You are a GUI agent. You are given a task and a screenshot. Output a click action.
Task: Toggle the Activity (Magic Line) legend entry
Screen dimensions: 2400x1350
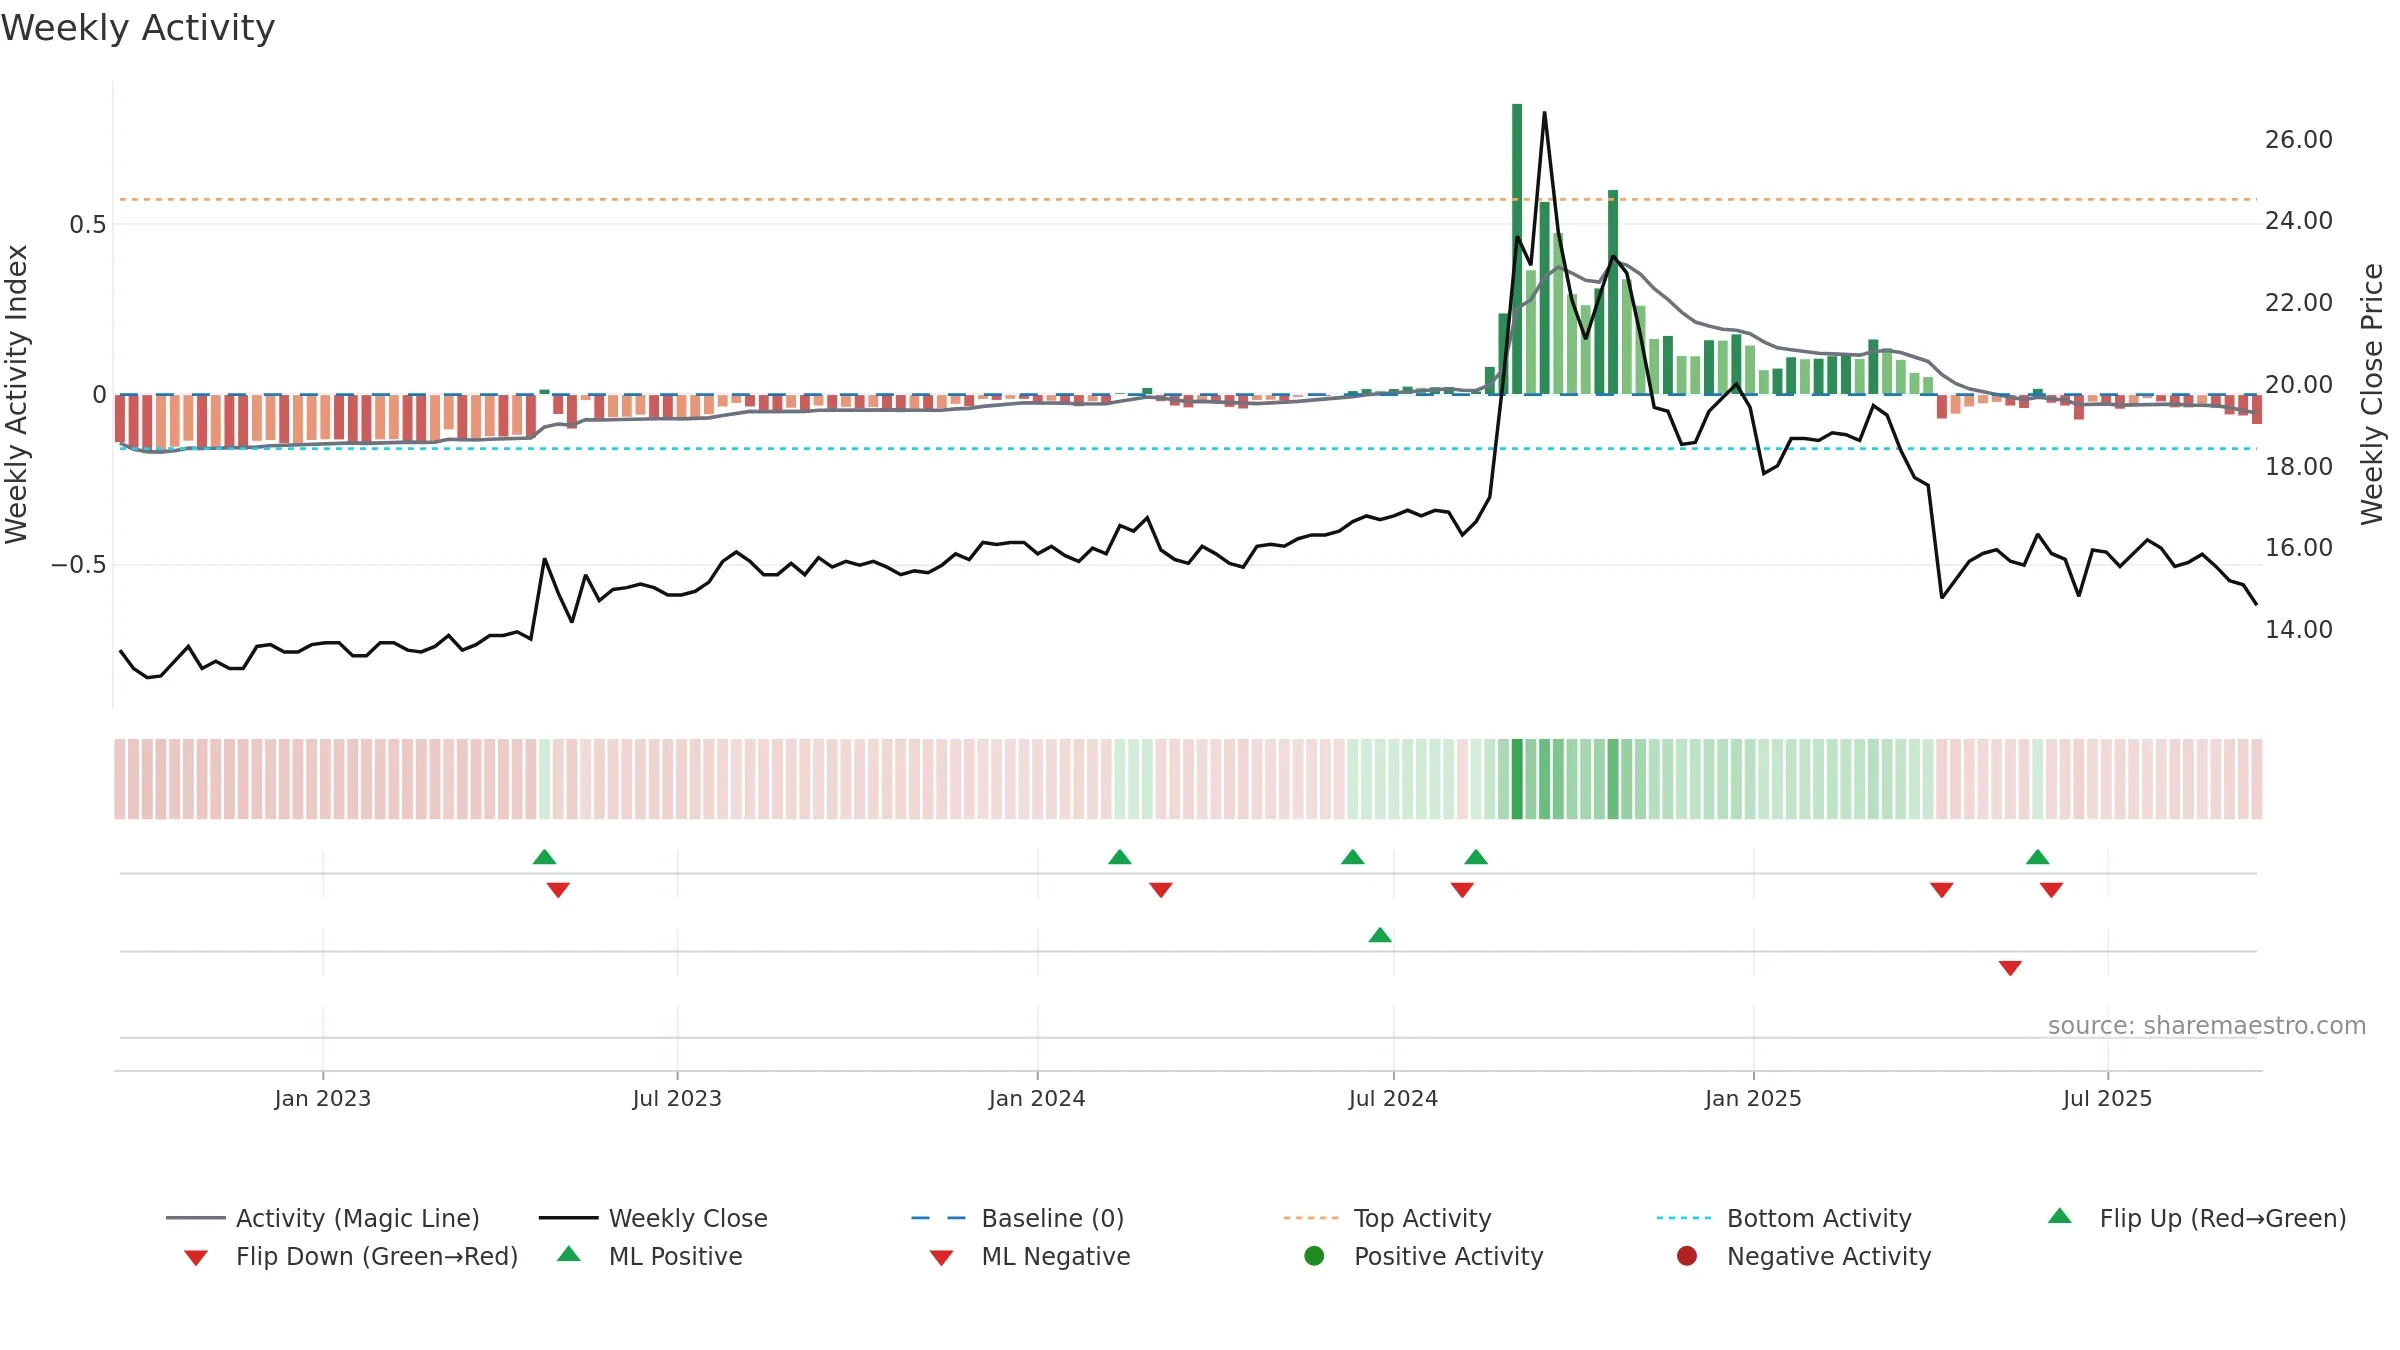(322, 1218)
